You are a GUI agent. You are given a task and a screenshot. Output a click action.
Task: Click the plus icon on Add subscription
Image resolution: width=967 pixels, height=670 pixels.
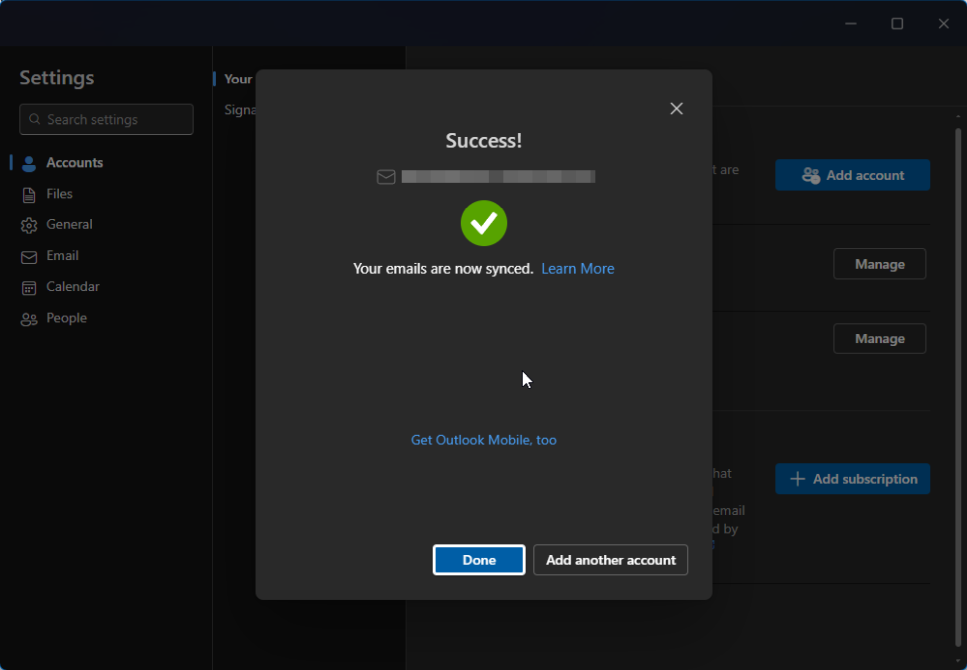pos(797,479)
